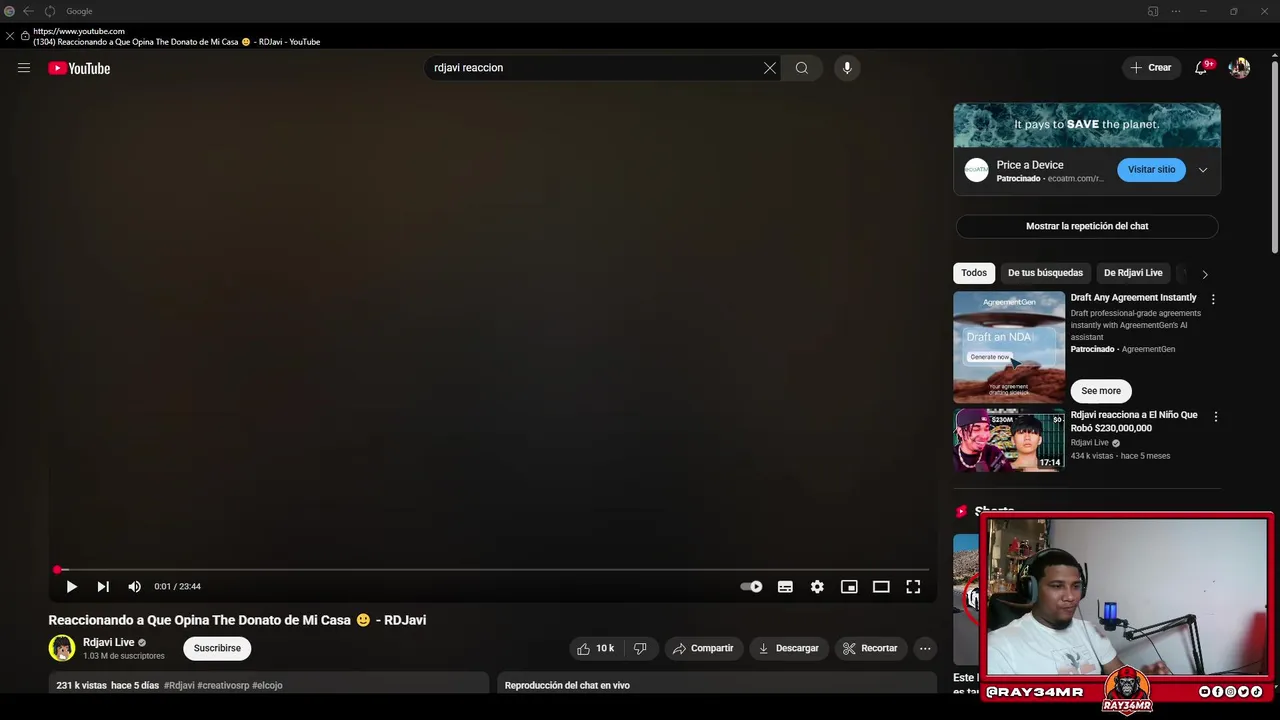Run search with magnifier button
The height and width of the screenshot is (720, 1280).
coord(802,68)
